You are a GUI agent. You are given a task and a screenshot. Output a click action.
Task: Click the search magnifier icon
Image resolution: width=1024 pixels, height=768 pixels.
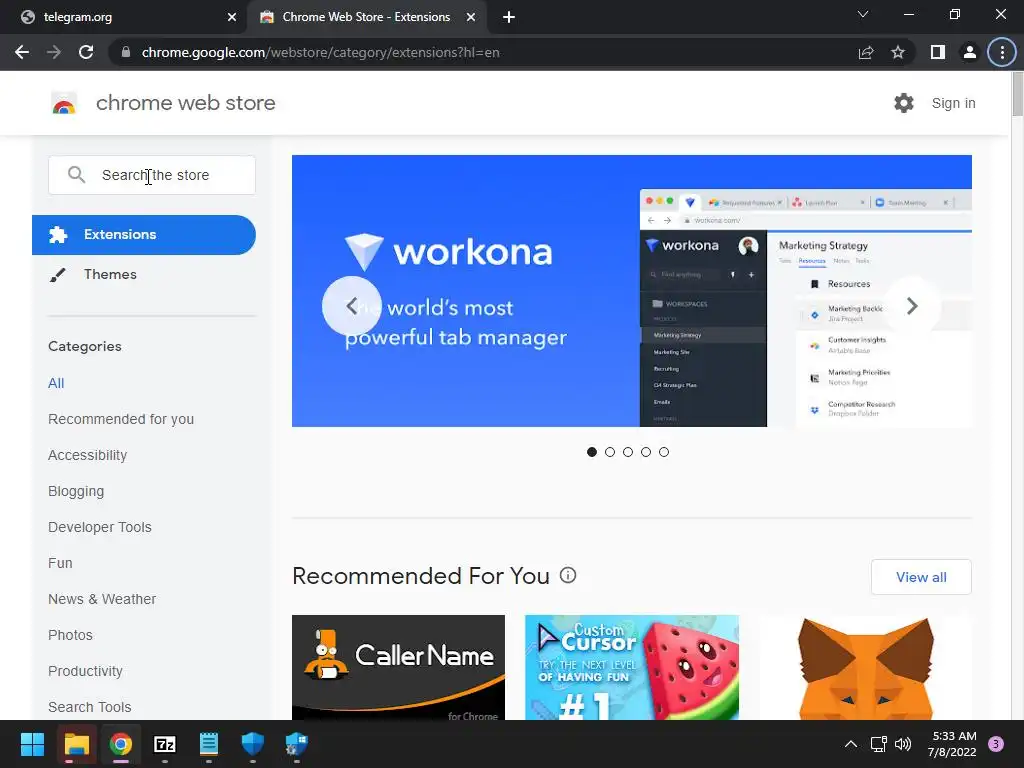[x=76, y=174]
